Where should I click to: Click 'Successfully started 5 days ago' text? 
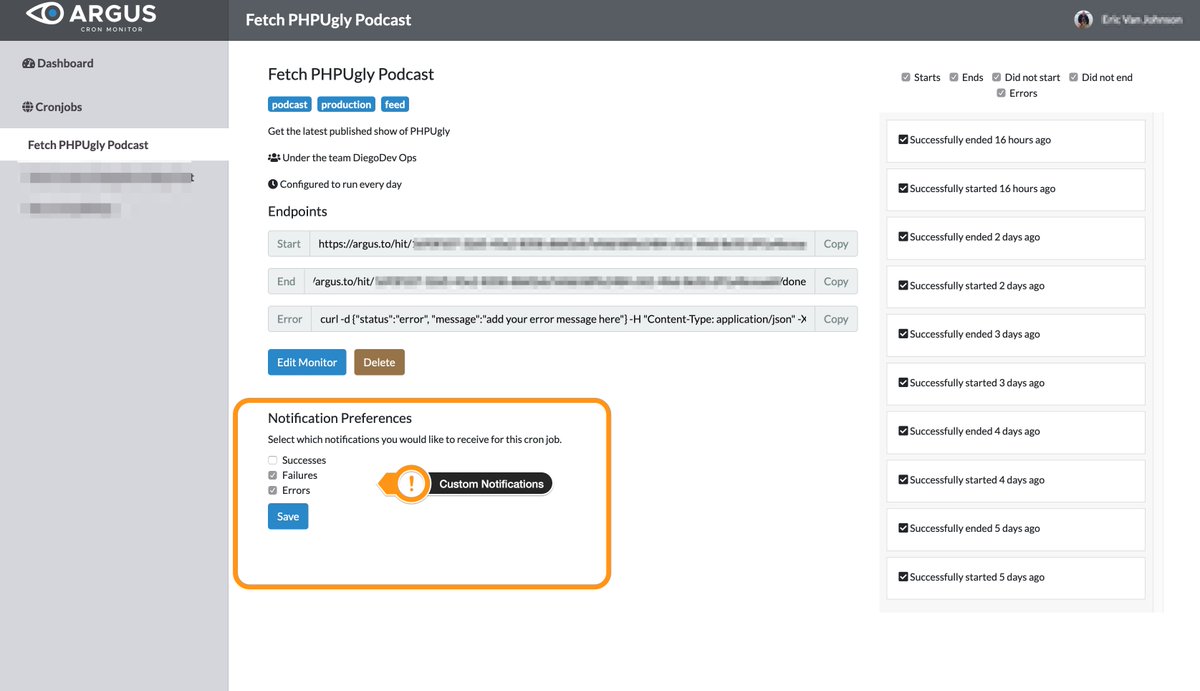coord(977,577)
